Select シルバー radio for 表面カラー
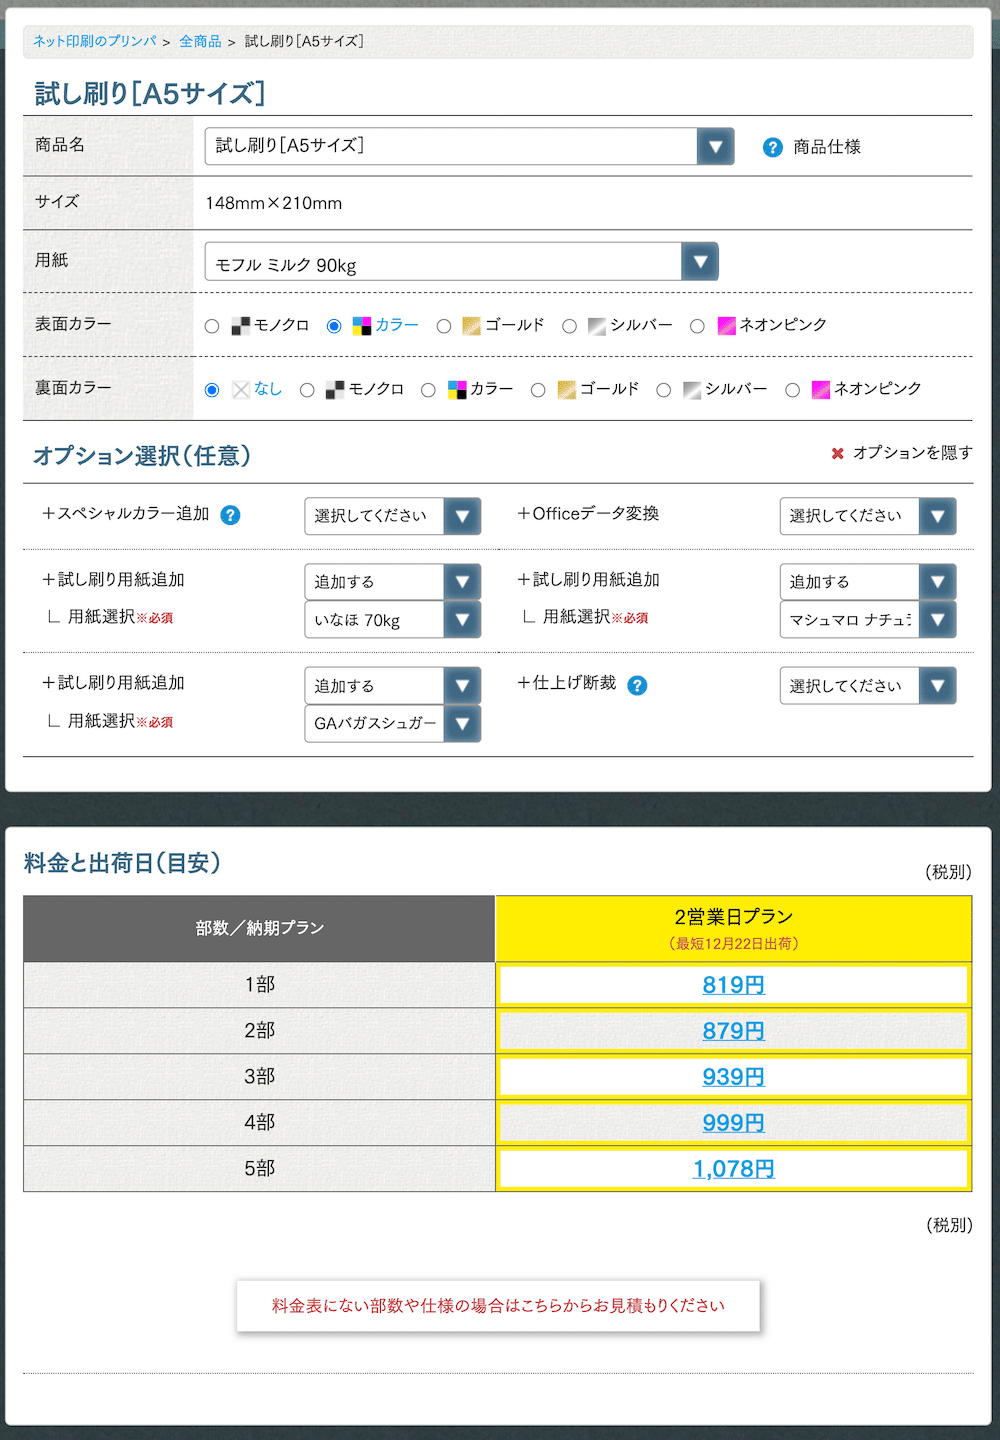 point(569,326)
